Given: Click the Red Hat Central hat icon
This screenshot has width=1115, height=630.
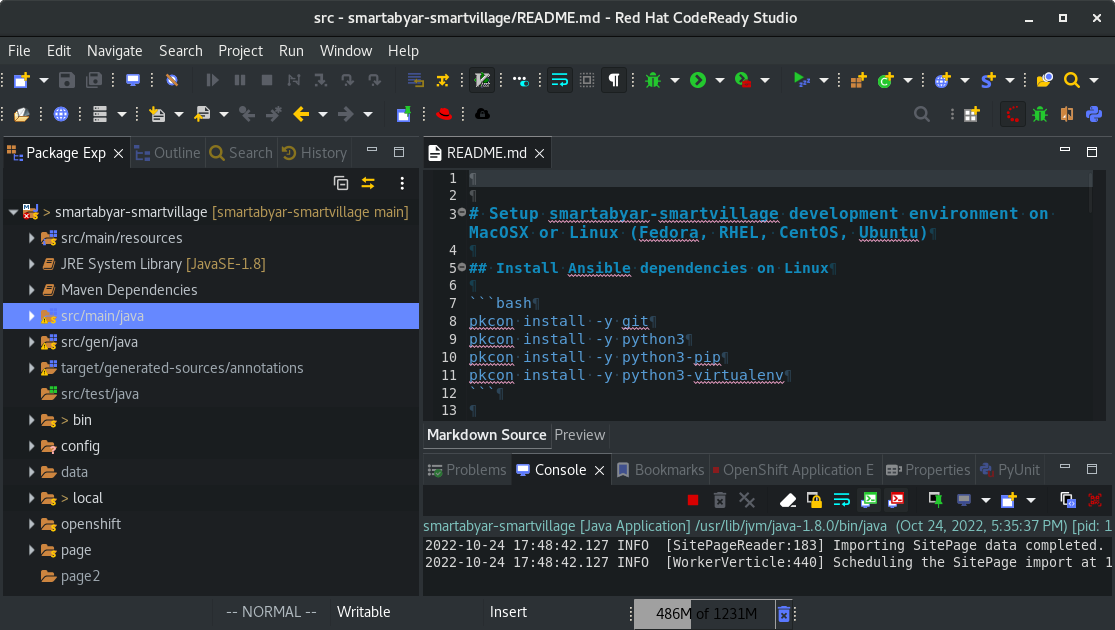Looking at the screenshot, I should 444,114.
